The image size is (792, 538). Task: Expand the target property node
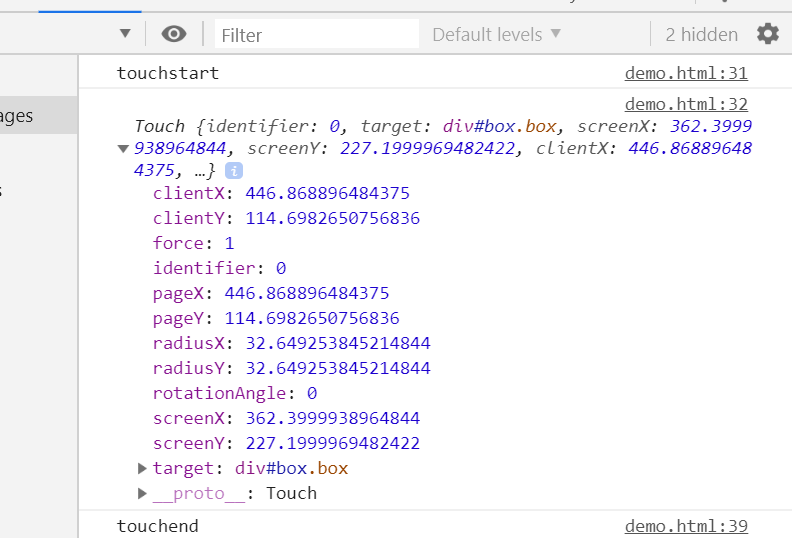(x=142, y=468)
